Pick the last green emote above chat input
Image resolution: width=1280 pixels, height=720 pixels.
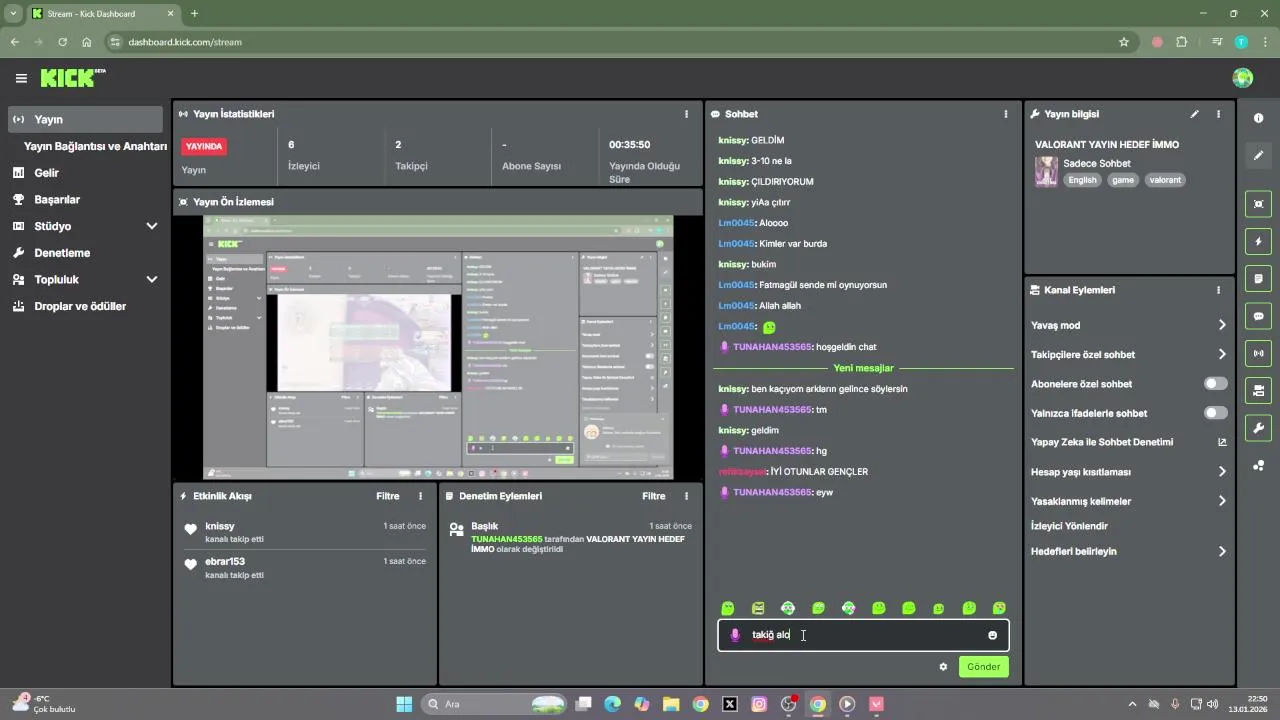pos(999,608)
